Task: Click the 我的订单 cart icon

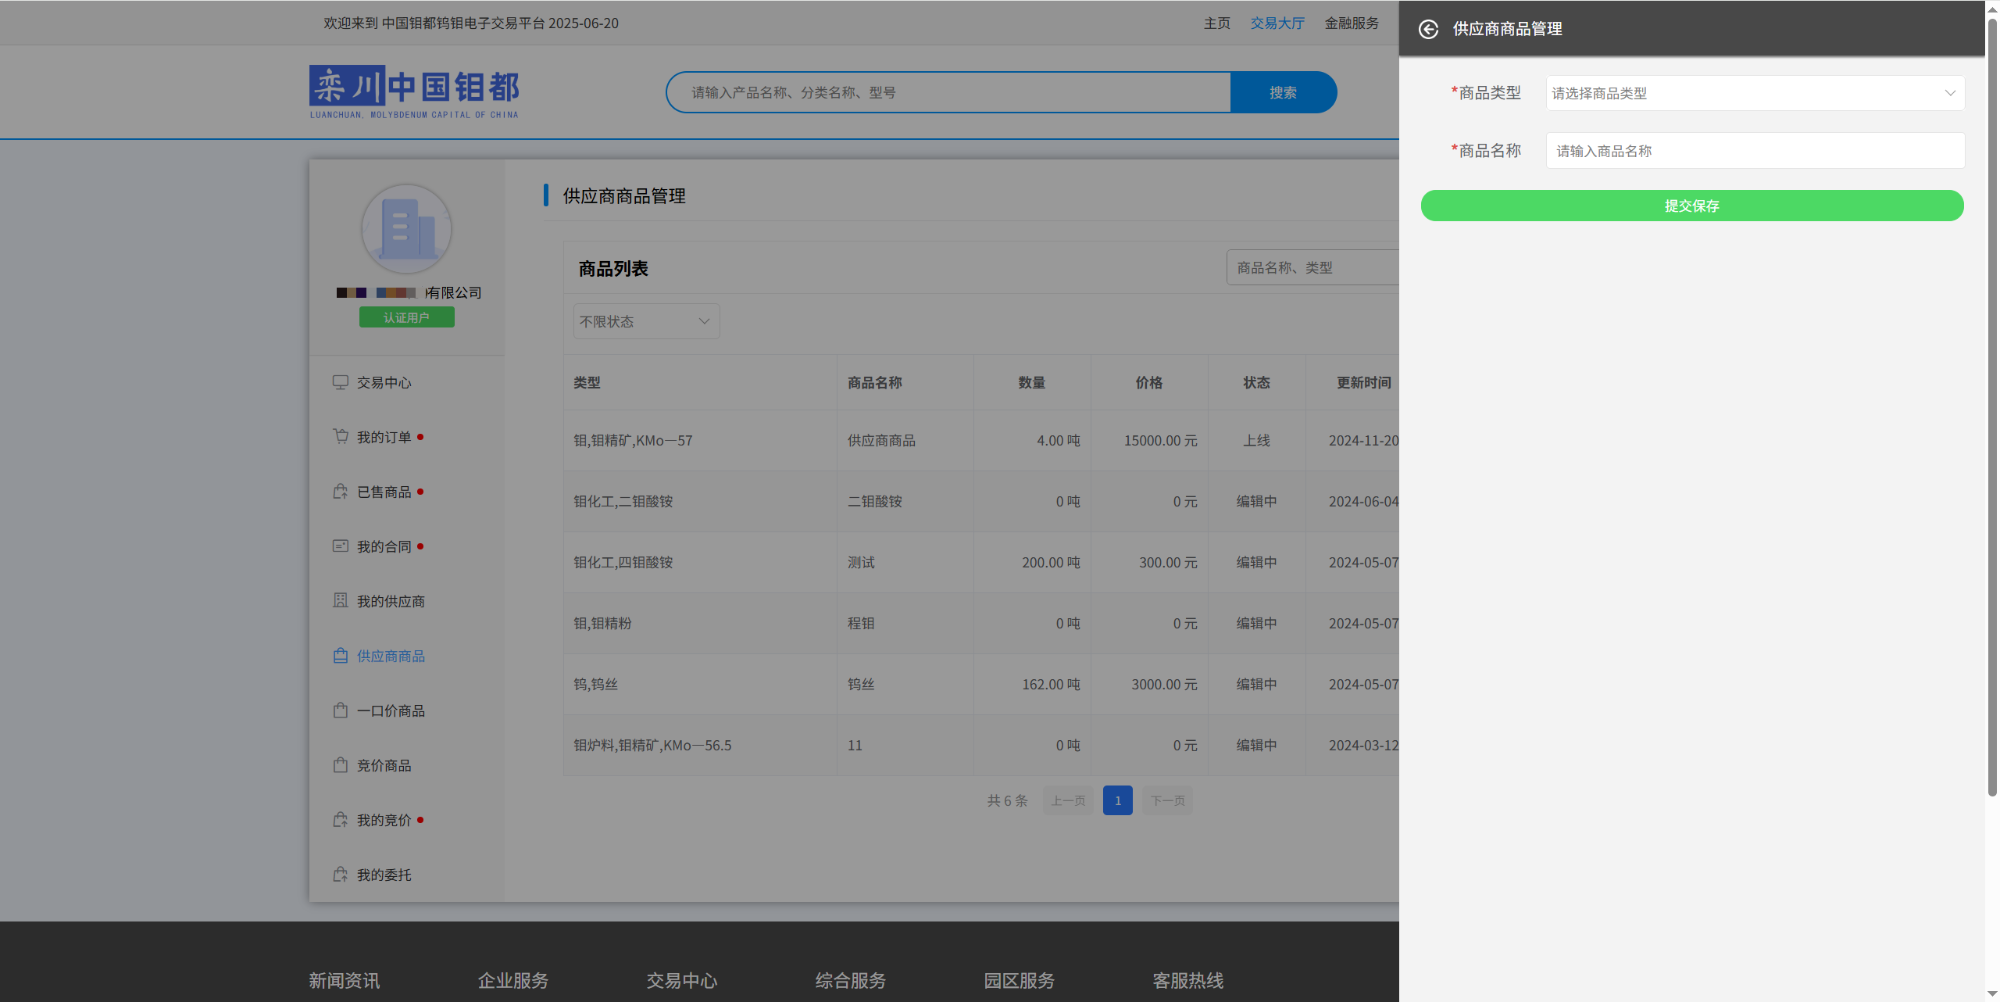Action: (x=340, y=437)
